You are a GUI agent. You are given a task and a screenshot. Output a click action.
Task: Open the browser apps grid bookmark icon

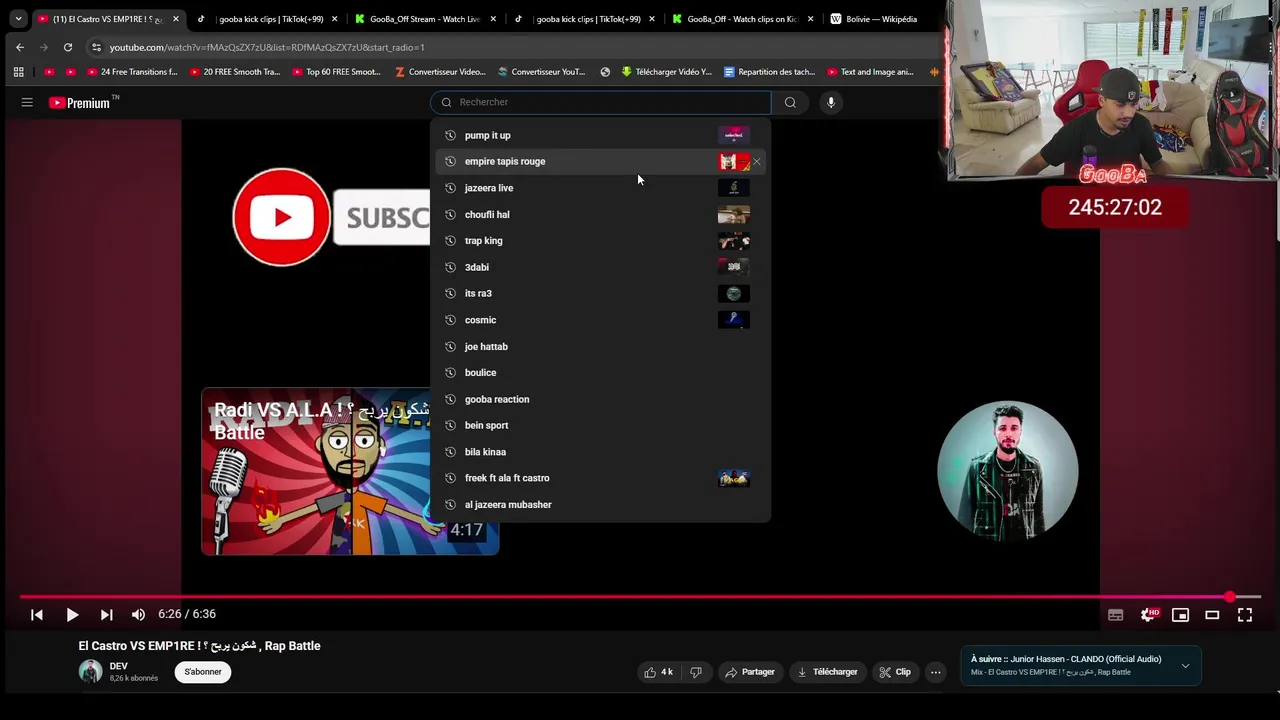18,72
